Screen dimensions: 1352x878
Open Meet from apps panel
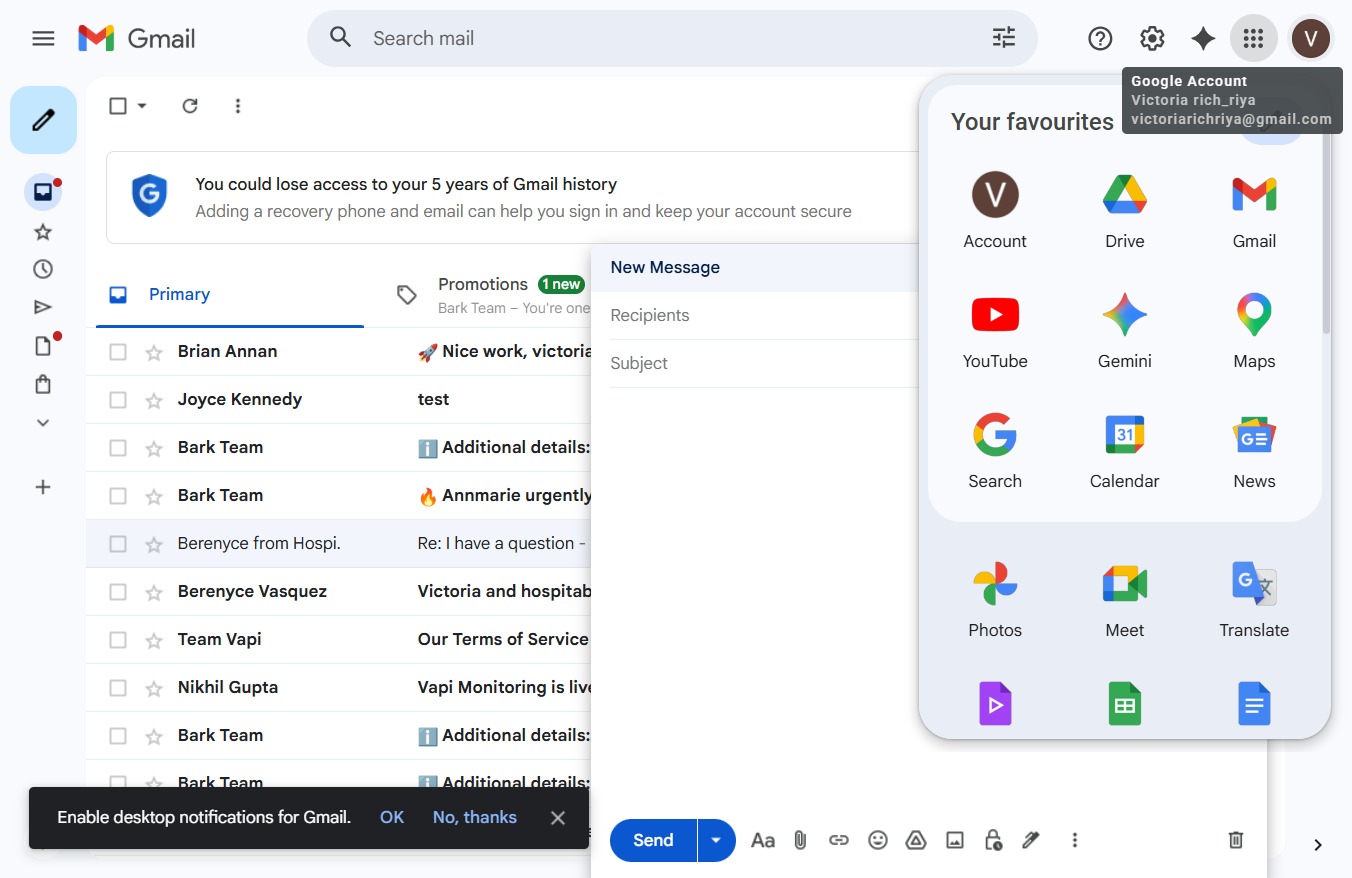1125,599
